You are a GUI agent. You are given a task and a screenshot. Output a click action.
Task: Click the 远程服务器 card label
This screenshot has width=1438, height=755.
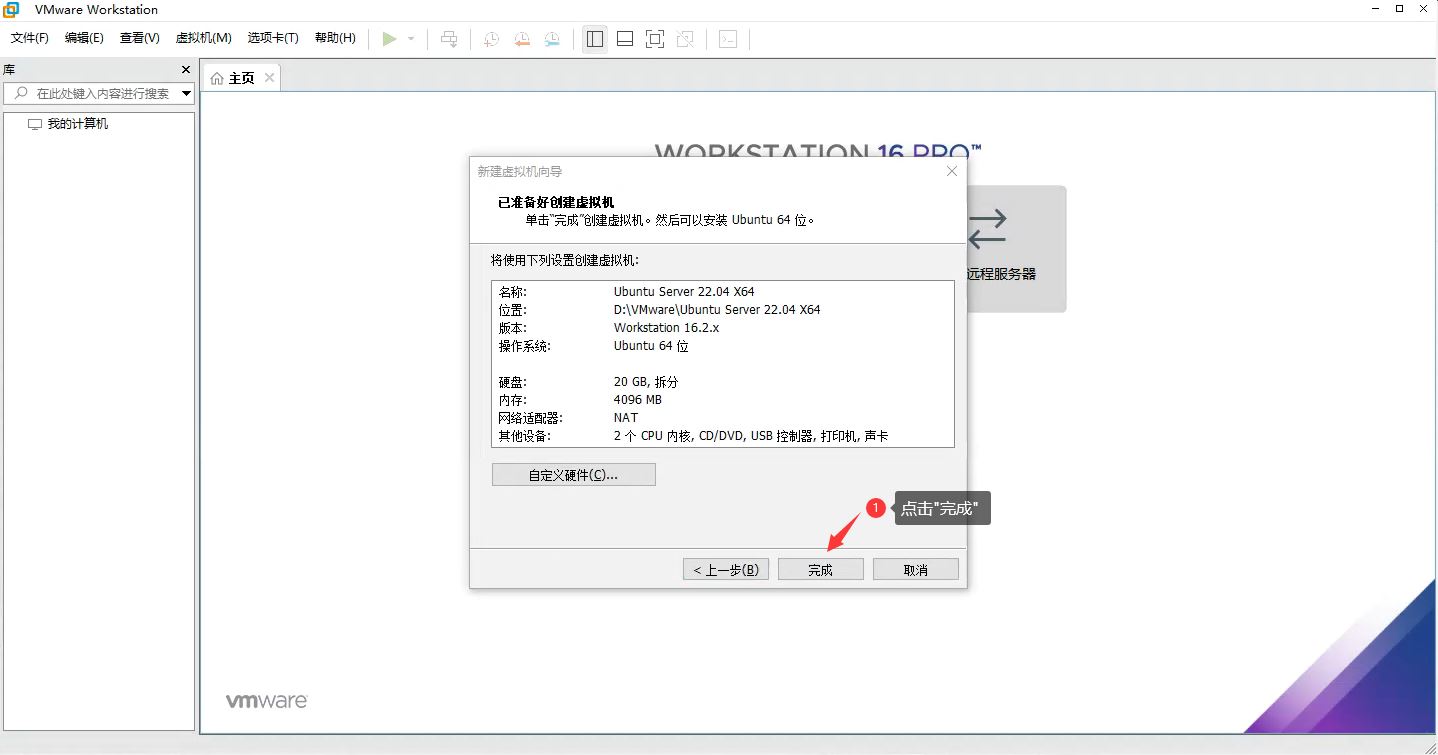pos(1001,274)
